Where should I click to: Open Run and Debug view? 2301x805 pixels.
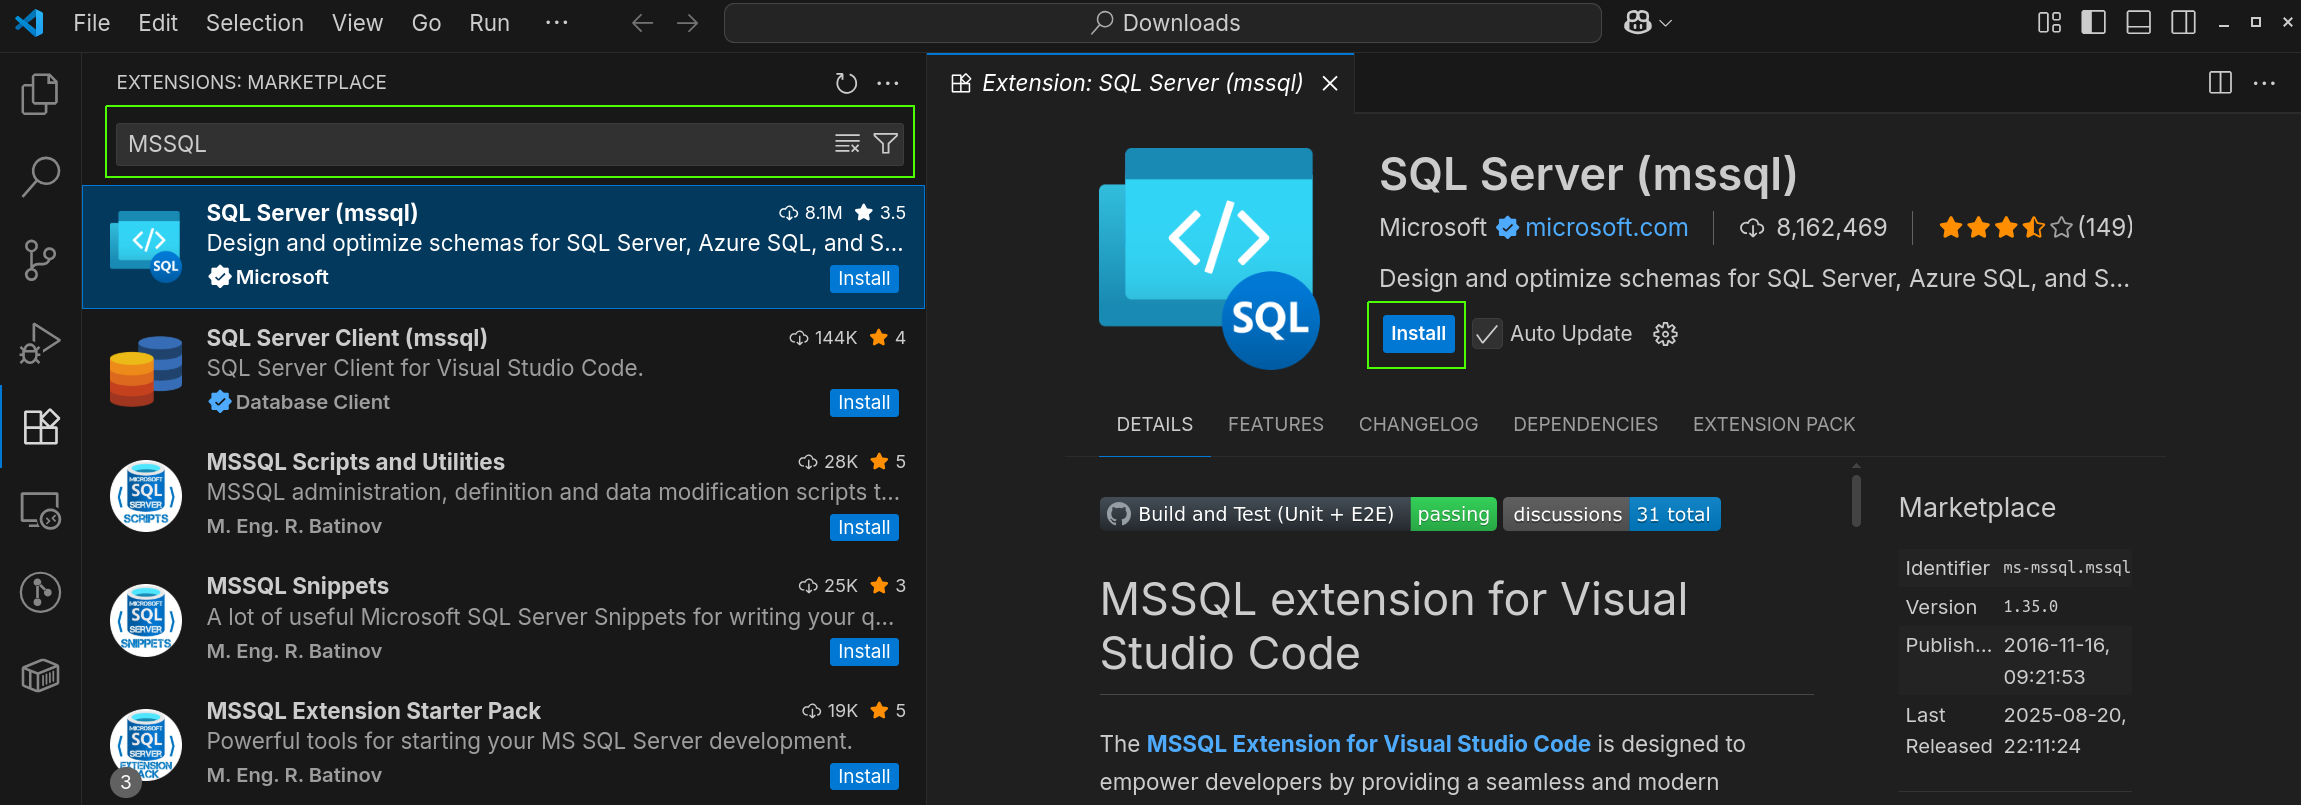click(x=40, y=343)
